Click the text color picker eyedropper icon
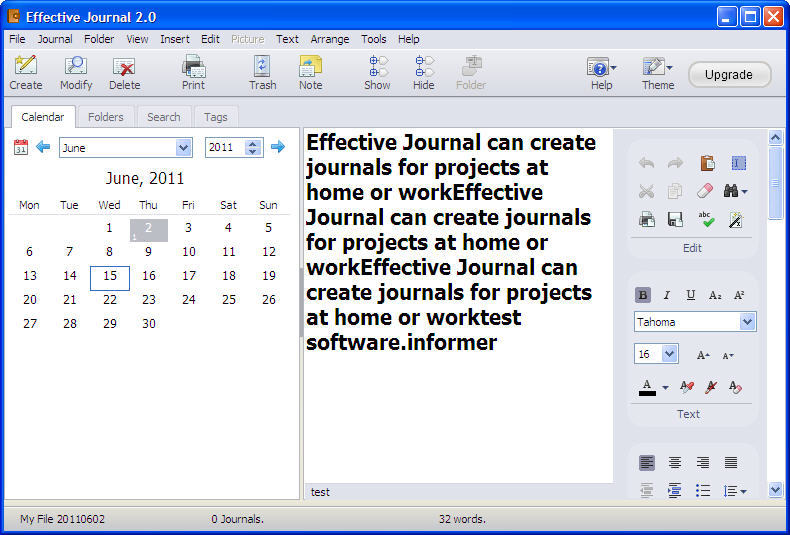This screenshot has width=790, height=535. pos(687,387)
